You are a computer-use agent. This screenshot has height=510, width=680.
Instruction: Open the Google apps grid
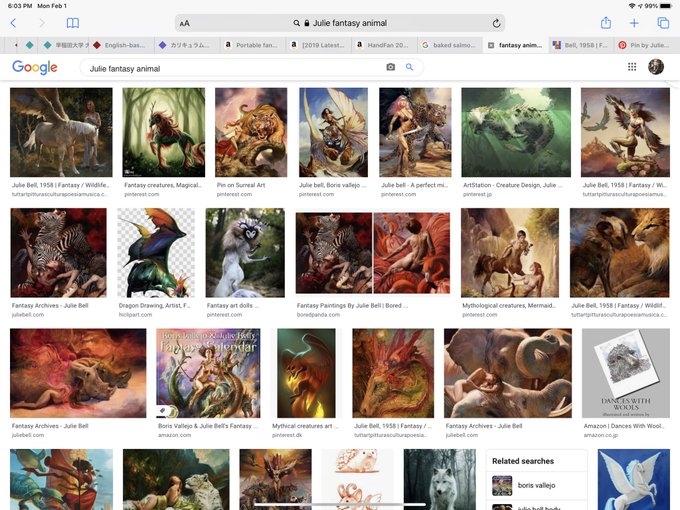(x=632, y=67)
